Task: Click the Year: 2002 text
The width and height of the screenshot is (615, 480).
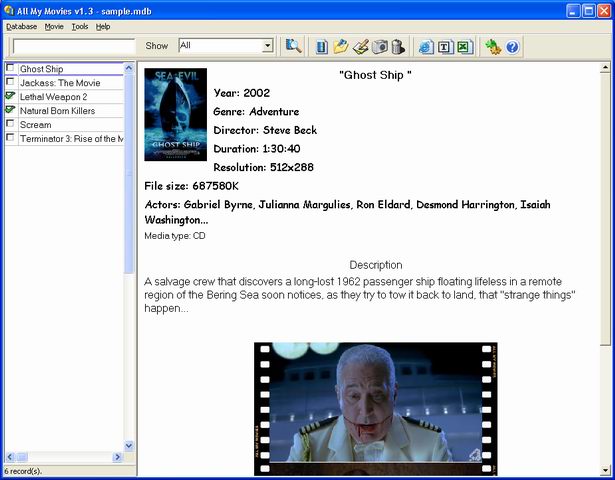Action: tap(242, 93)
